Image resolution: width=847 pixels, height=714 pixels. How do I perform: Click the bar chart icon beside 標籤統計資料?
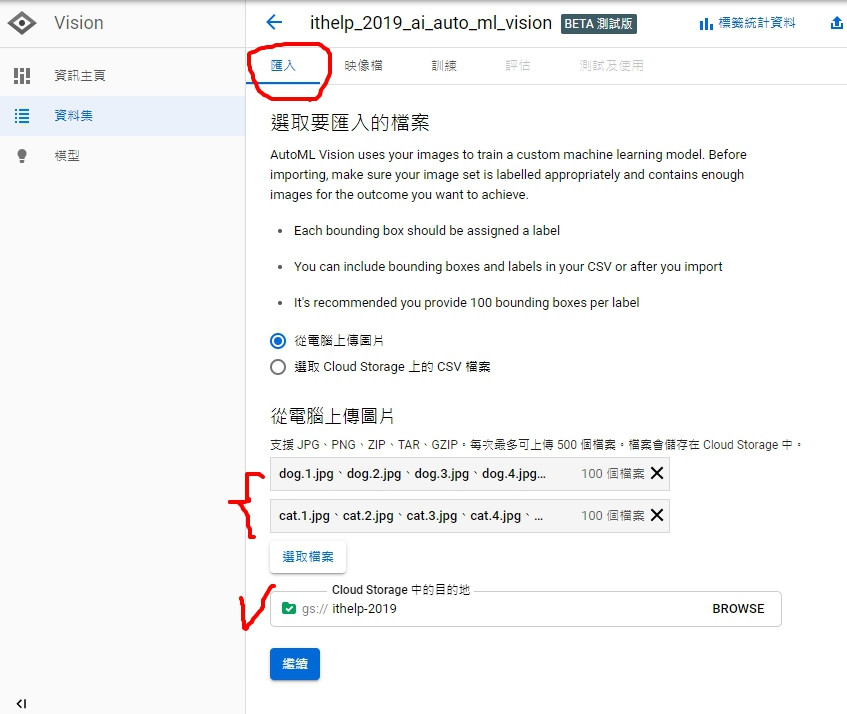(x=705, y=24)
